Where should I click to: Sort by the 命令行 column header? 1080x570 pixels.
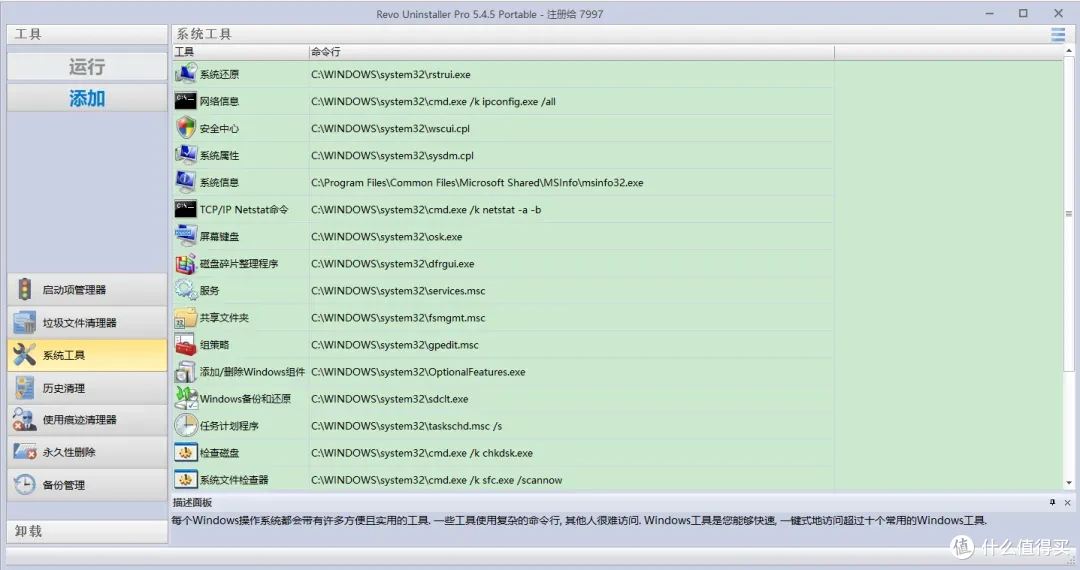[x=571, y=52]
